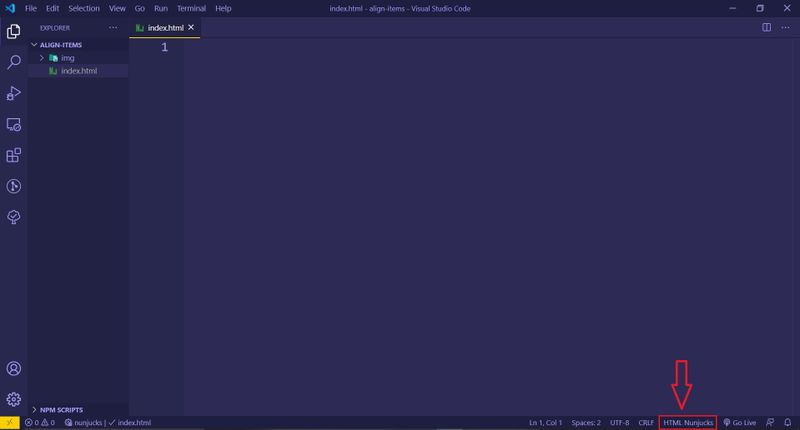Screen dimensions: 800x430
Task: Expand the NPM SCRIPTS section
Action: pyautogui.click(x=62, y=410)
